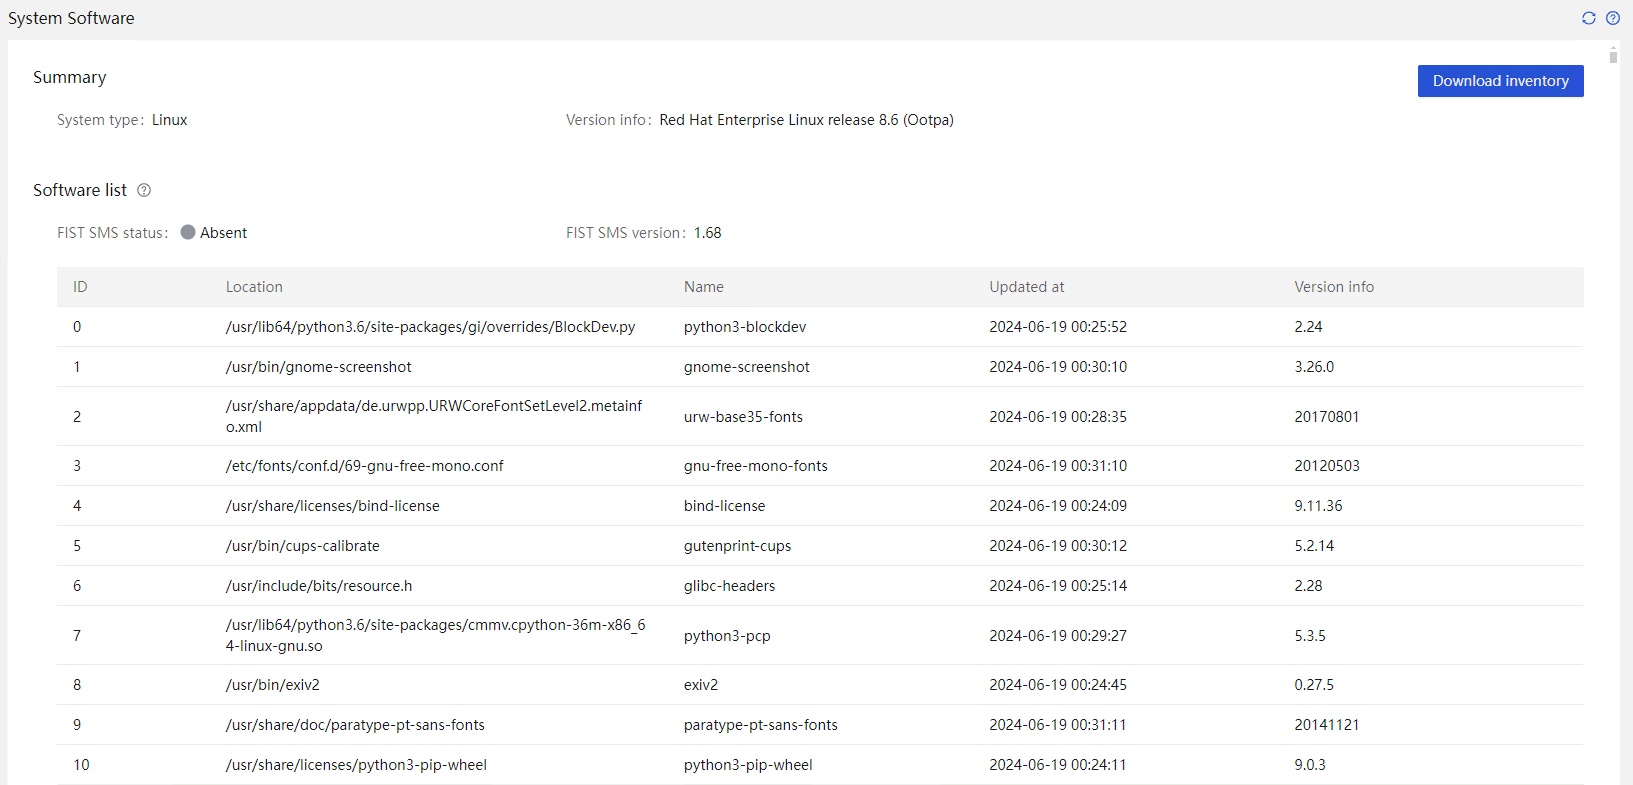Click the Summary section heading
This screenshot has height=785, width=1633.
(x=69, y=77)
